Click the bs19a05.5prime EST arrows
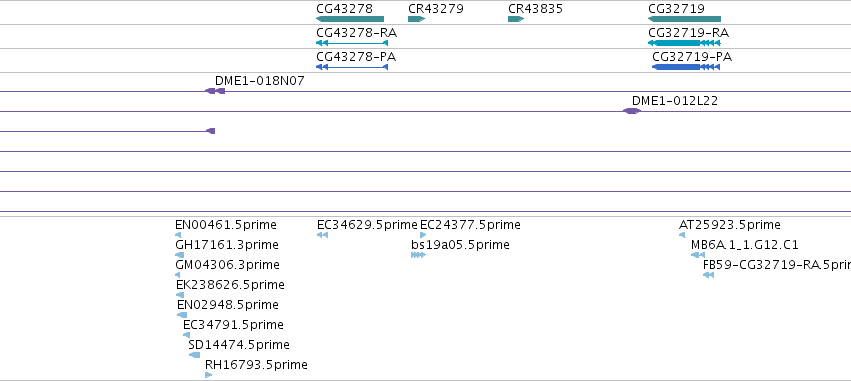 coord(418,255)
